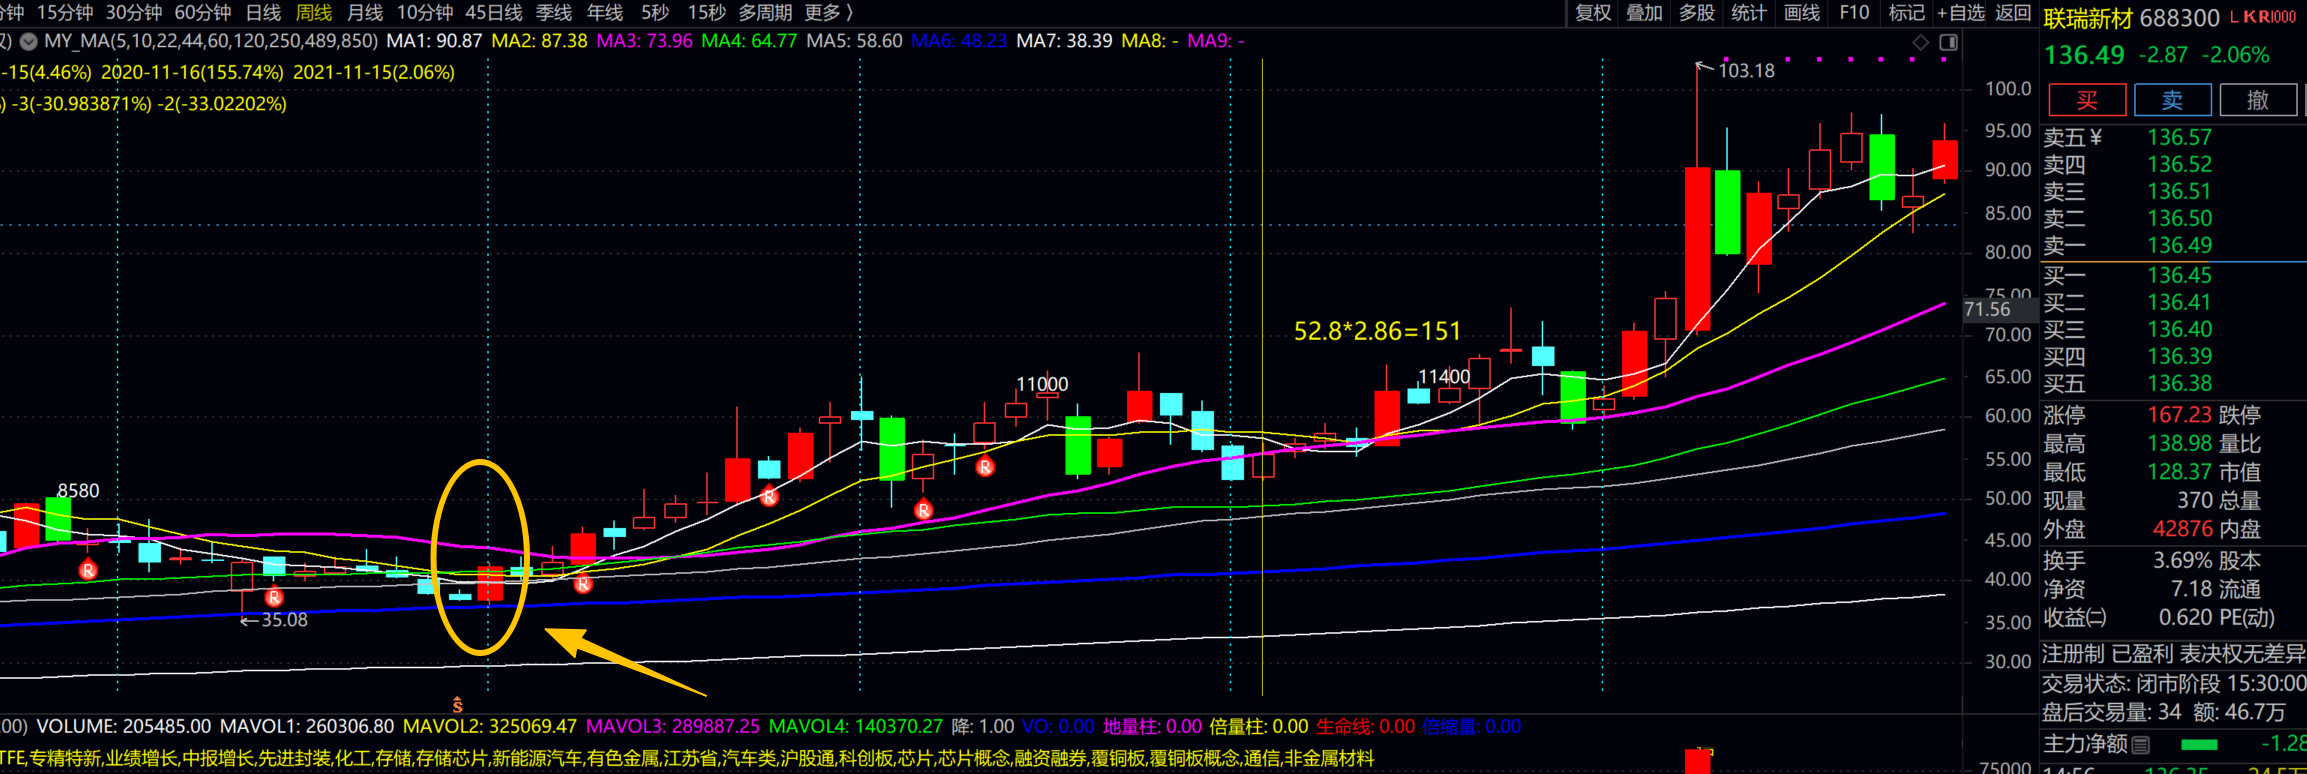Viewport: 2307px width, 774px height.
Task: Open the 主力净额 detail list icon
Action: pyautogui.click(x=2140, y=744)
